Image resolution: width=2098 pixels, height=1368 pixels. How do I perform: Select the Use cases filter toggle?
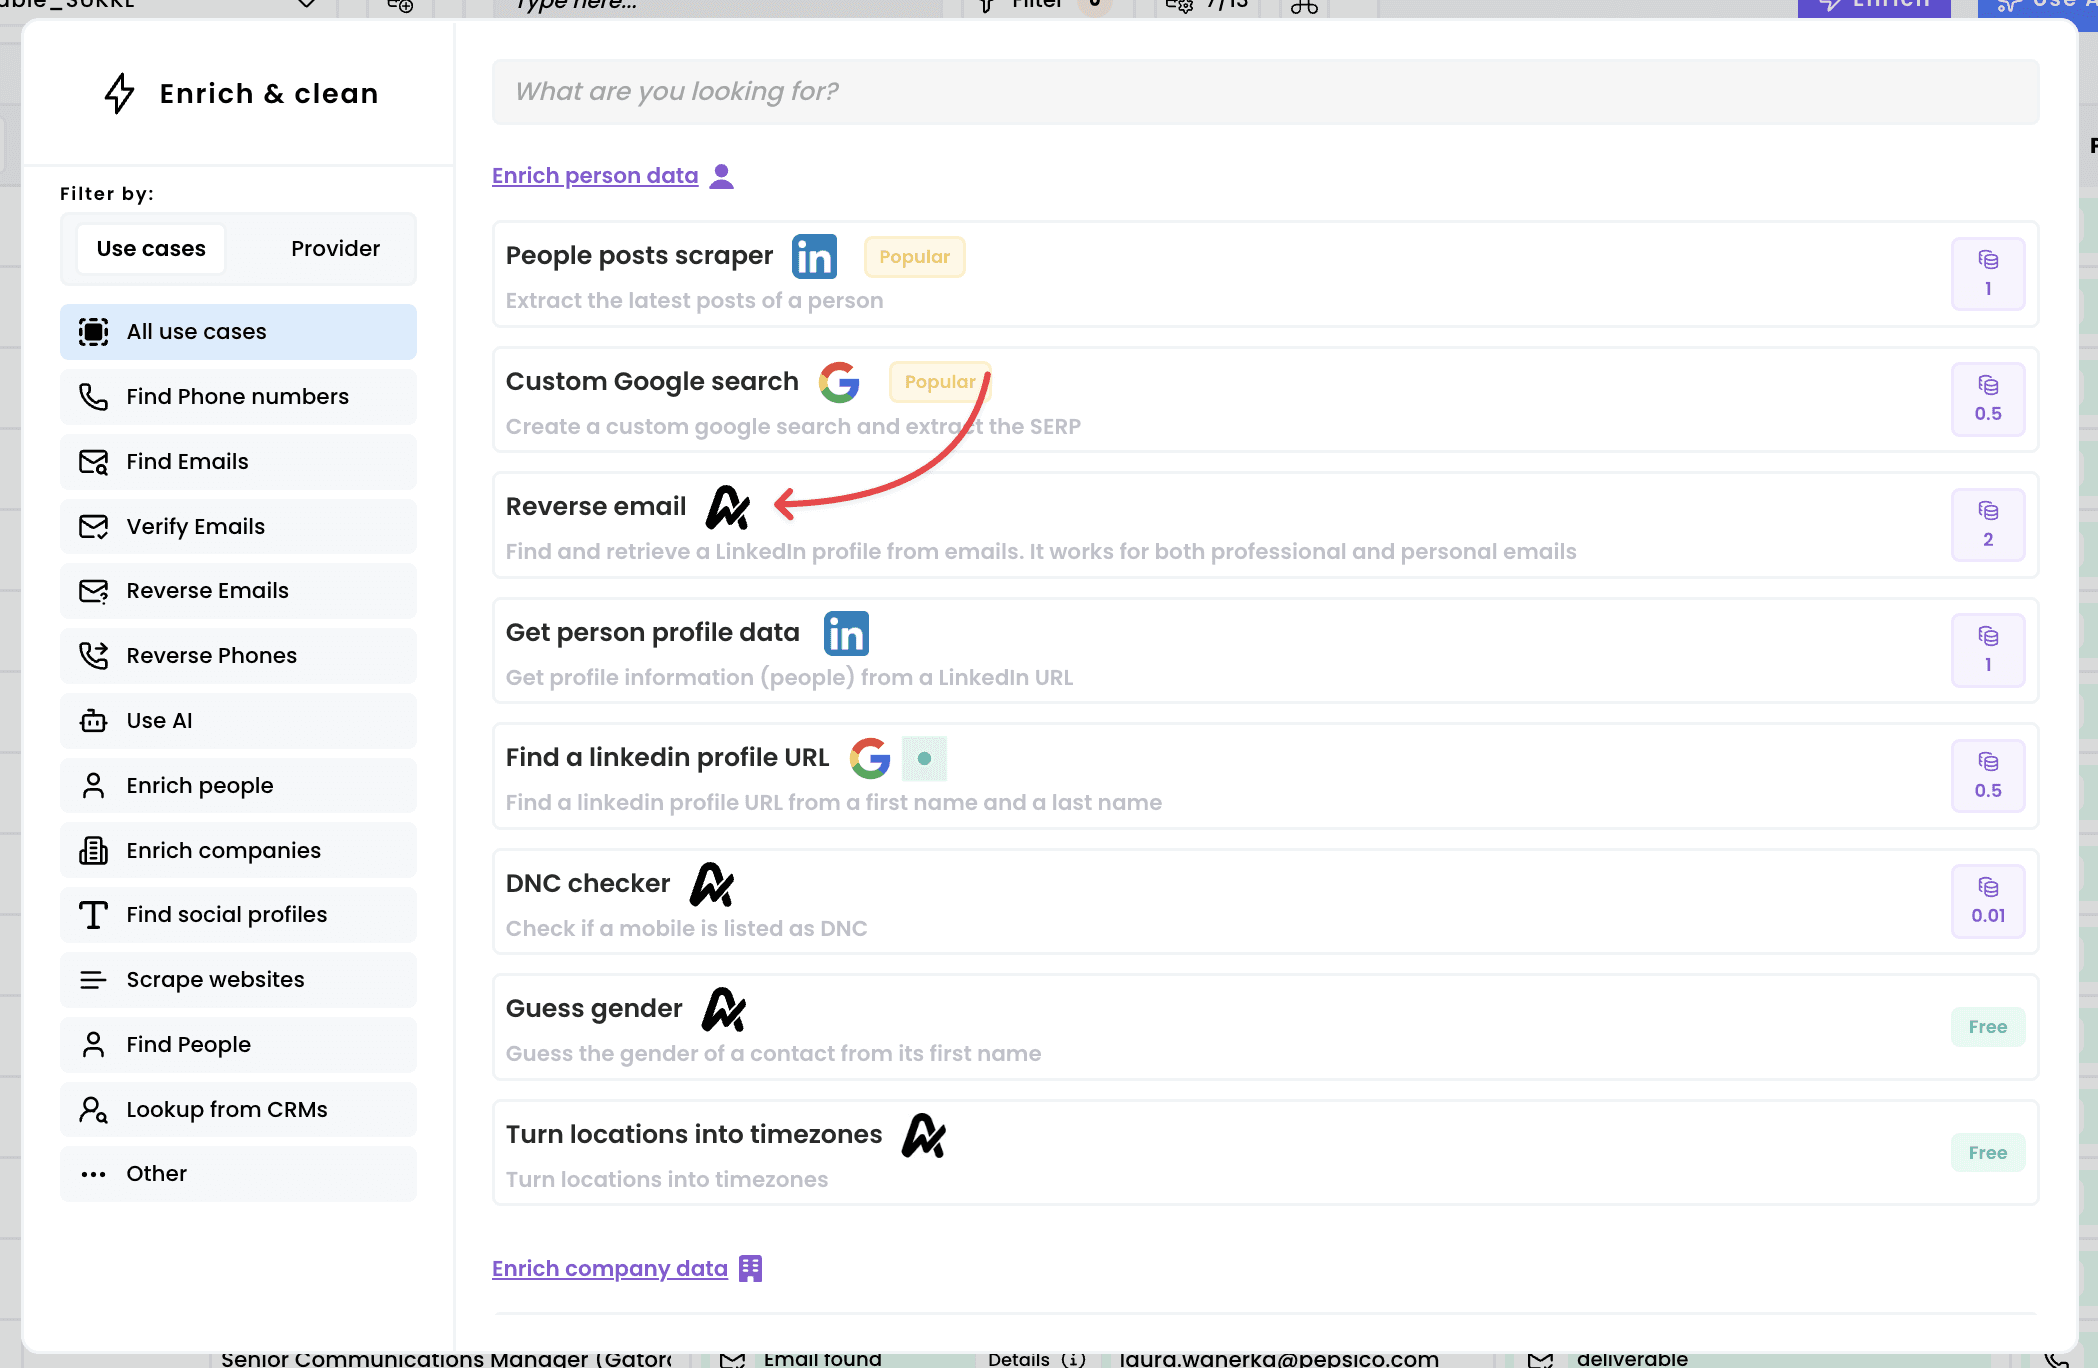(151, 249)
